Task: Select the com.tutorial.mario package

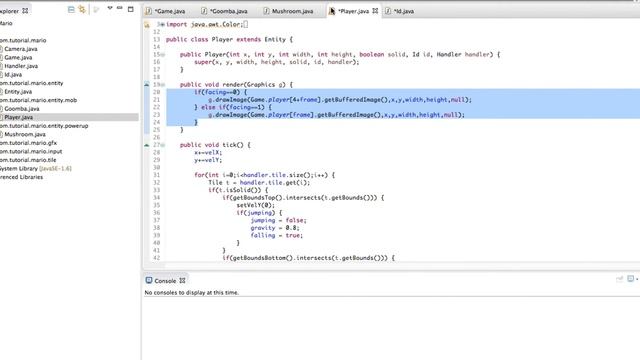Action: 23,40
